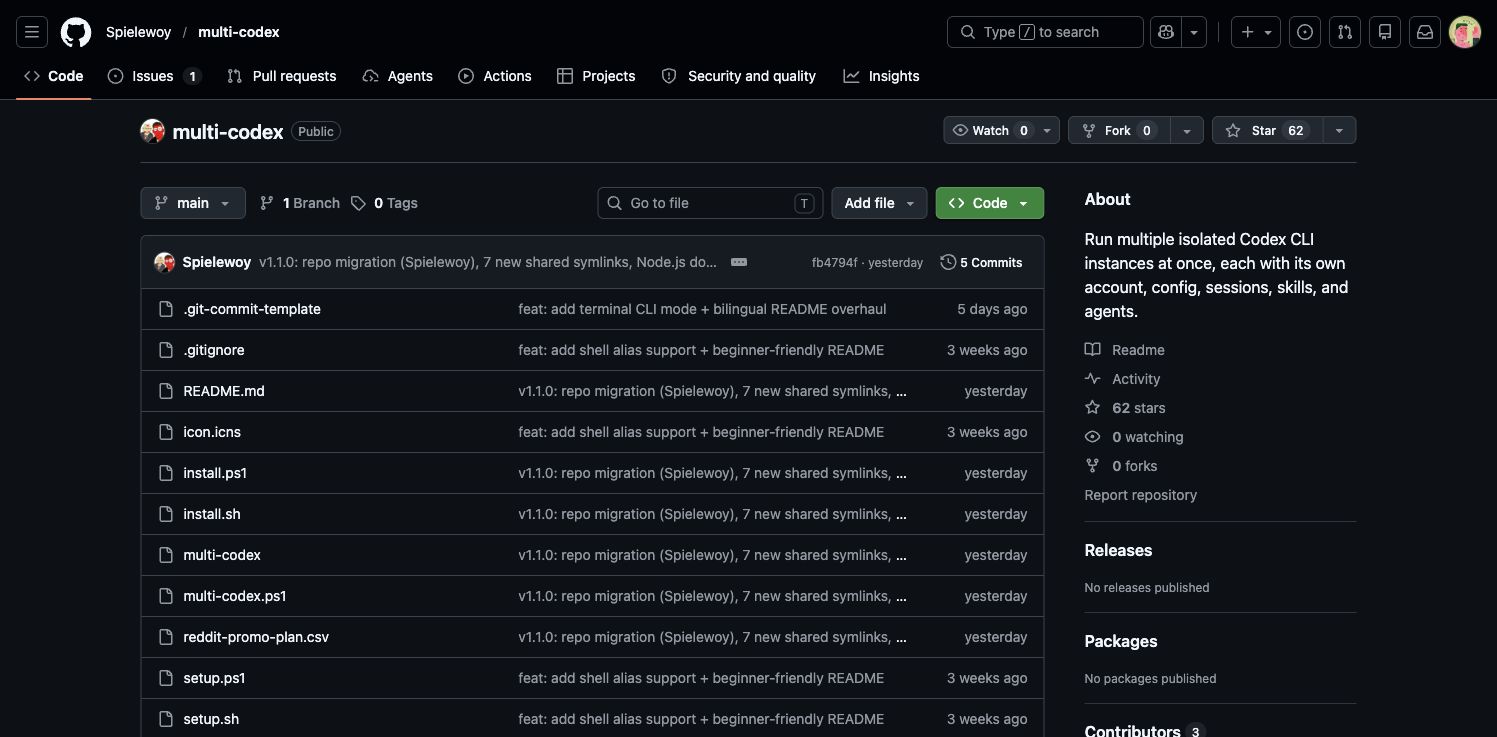
Task: Open the icon.icns file
Action: pos(212,432)
